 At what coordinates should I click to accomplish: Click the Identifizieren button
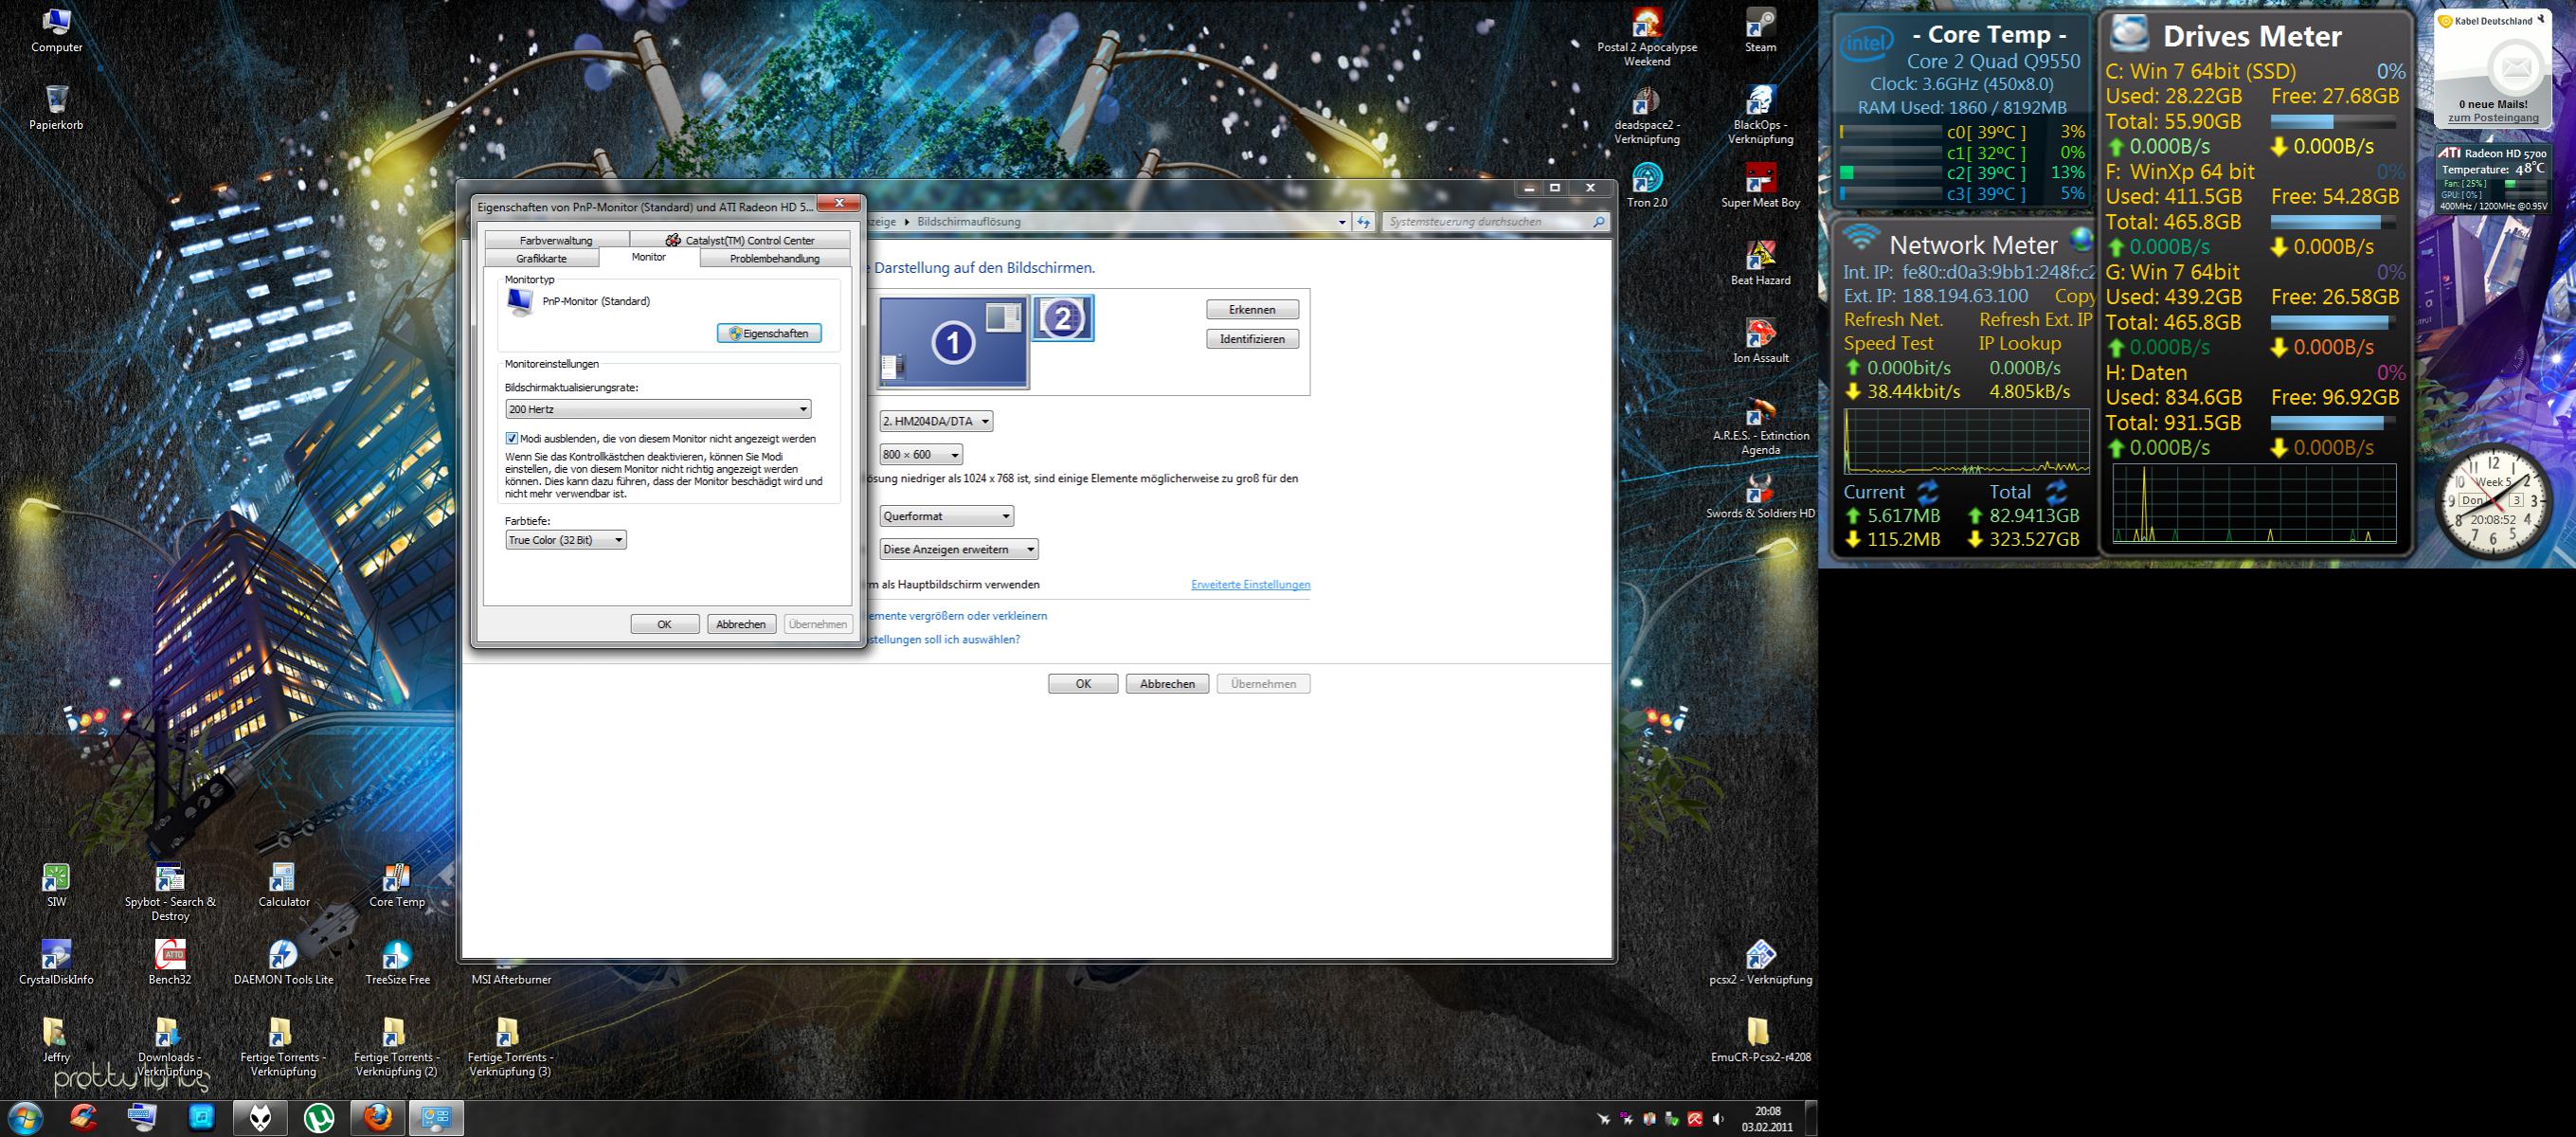pos(1251,339)
